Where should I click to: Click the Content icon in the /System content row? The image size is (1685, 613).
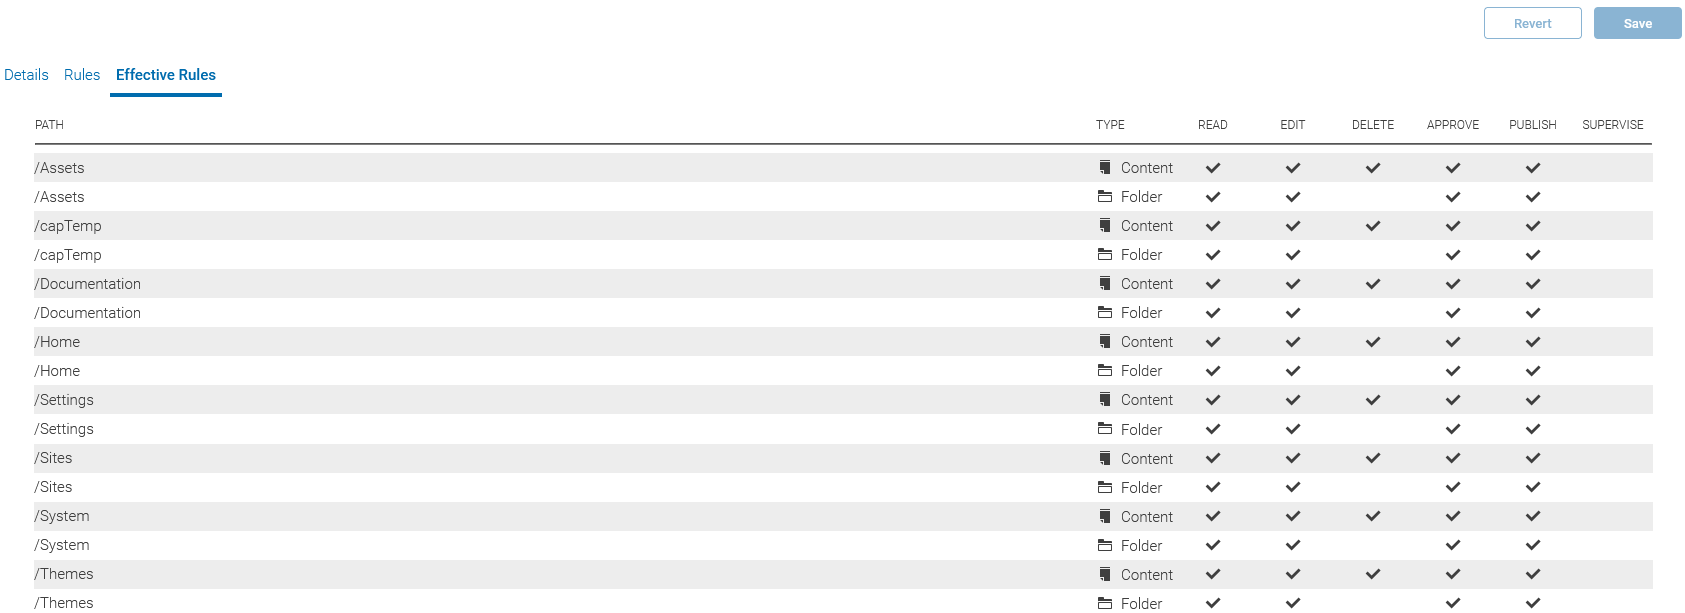[1105, 517]
